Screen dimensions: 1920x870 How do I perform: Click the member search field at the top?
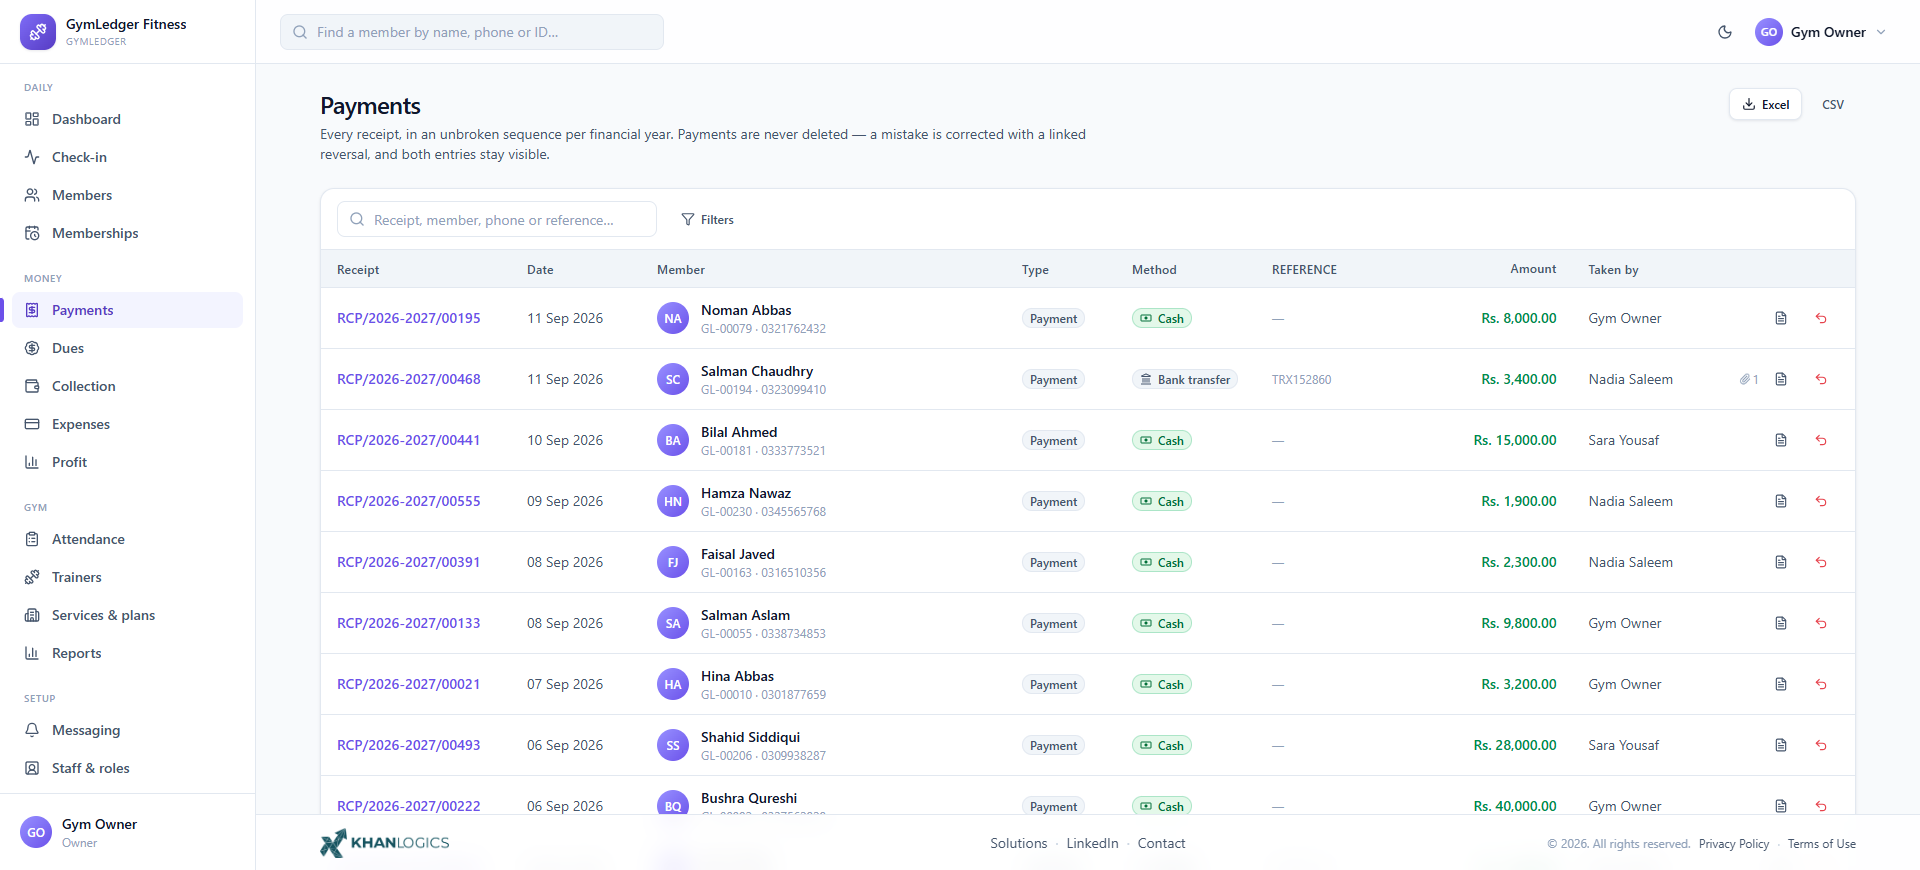pos(472,32)
